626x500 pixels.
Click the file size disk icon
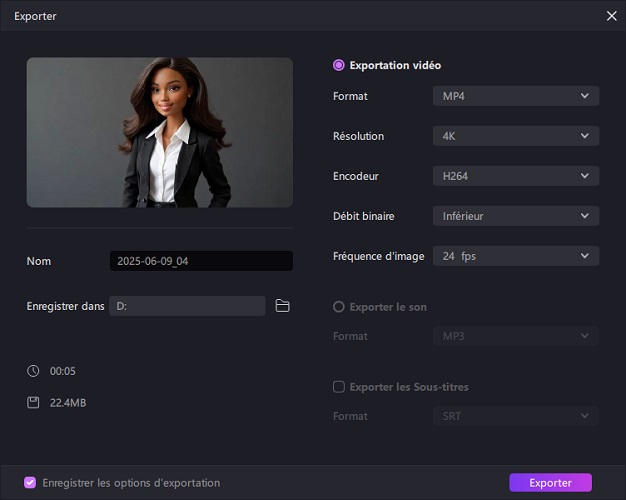pyautogui.click(x=33, y=403)
